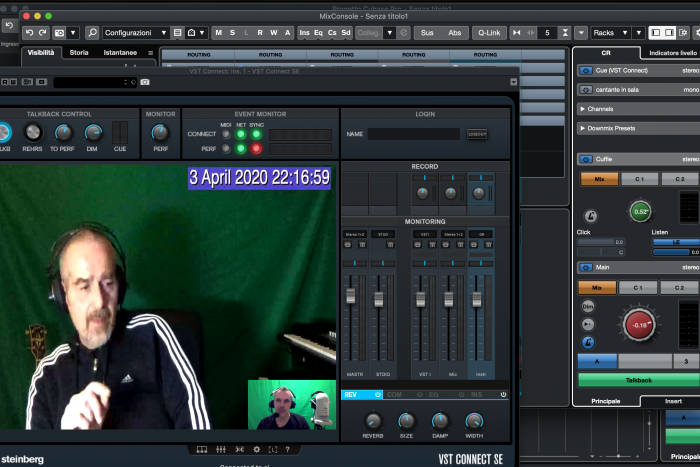The width and height of the screenshot is (700, 467).
Task: Toggle the Mute (M) button in toolbar
Action: tap(219, 33)
